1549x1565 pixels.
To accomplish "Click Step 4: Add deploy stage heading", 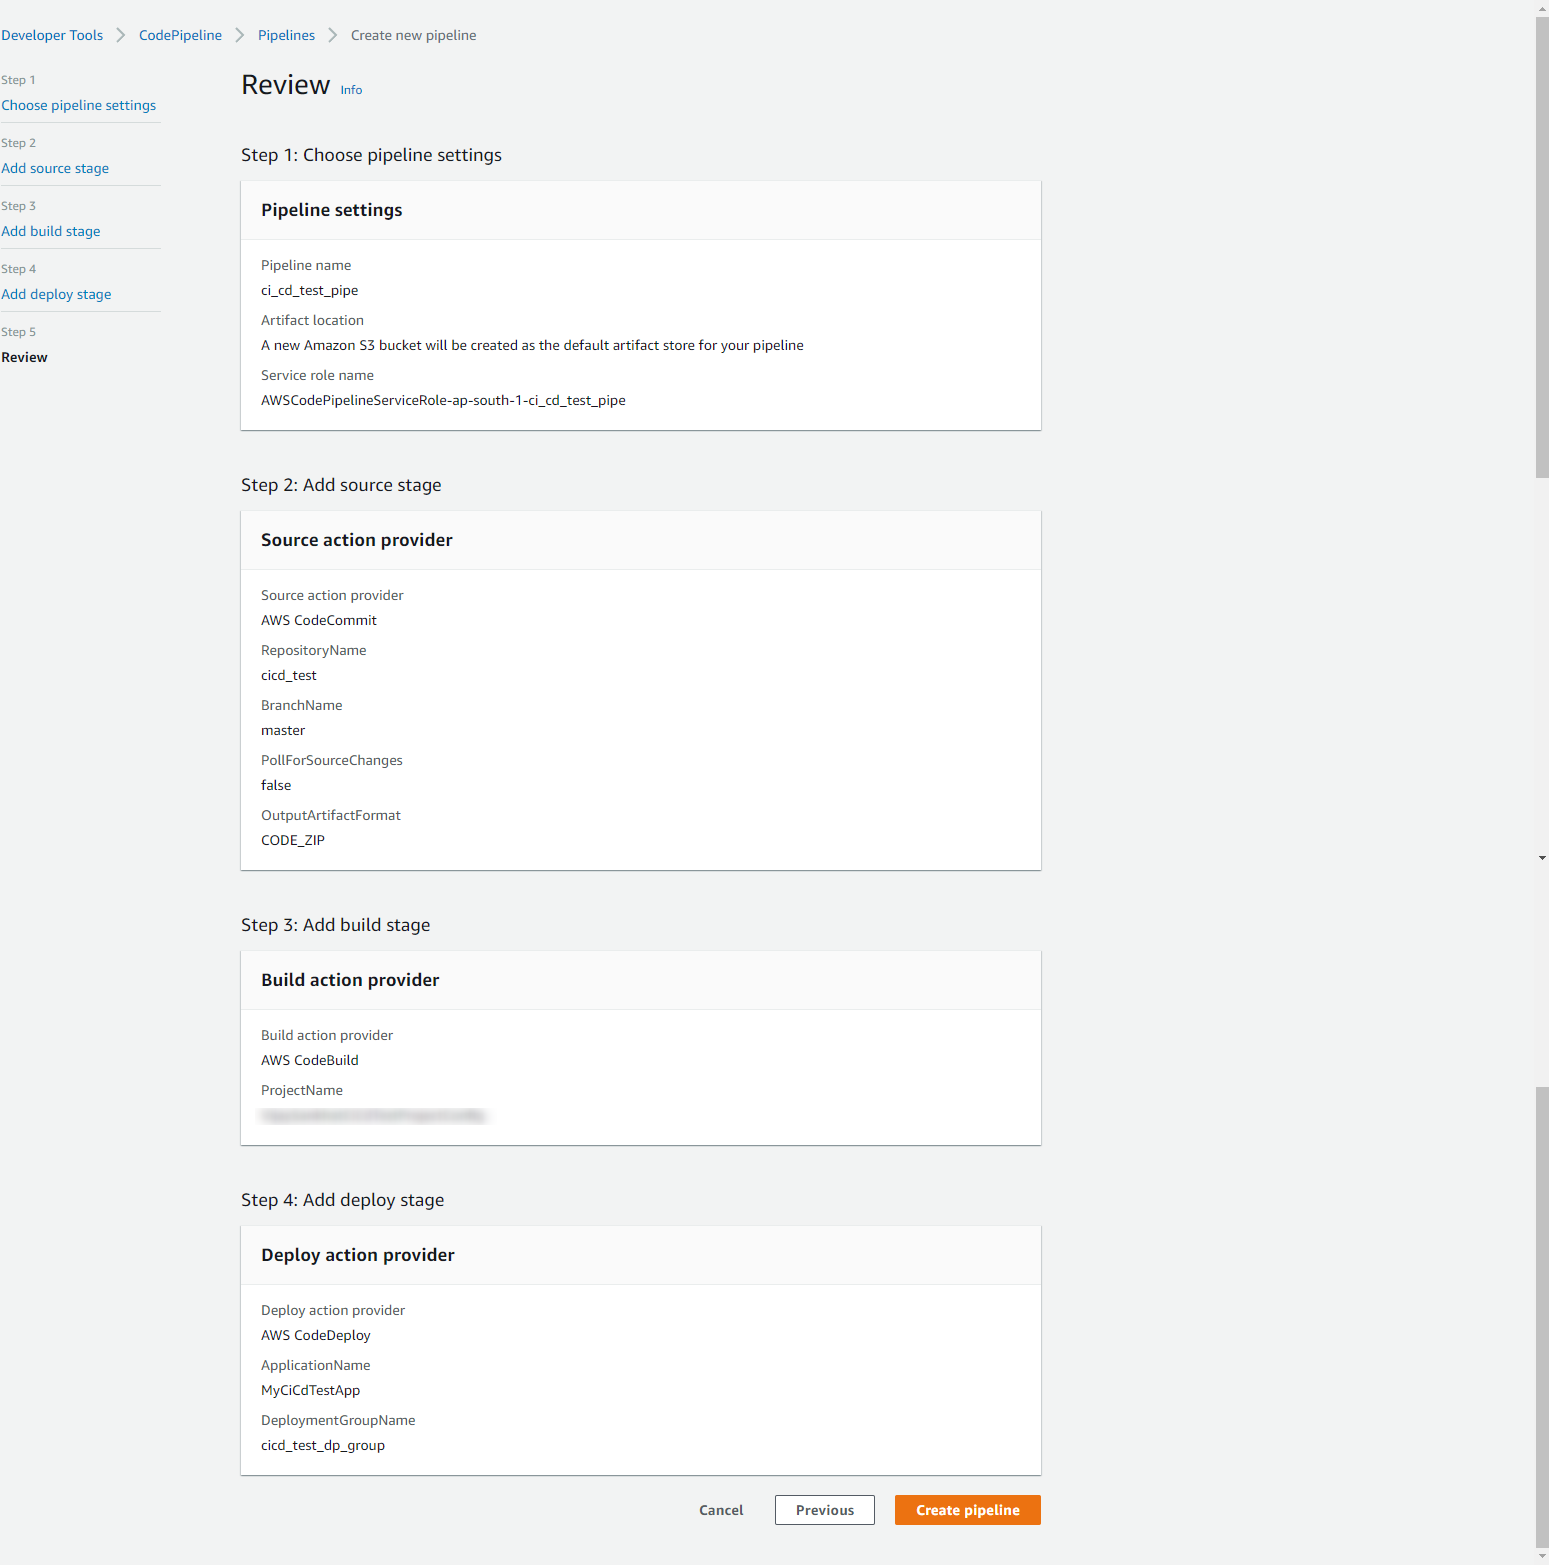I will click(343, 1200).
